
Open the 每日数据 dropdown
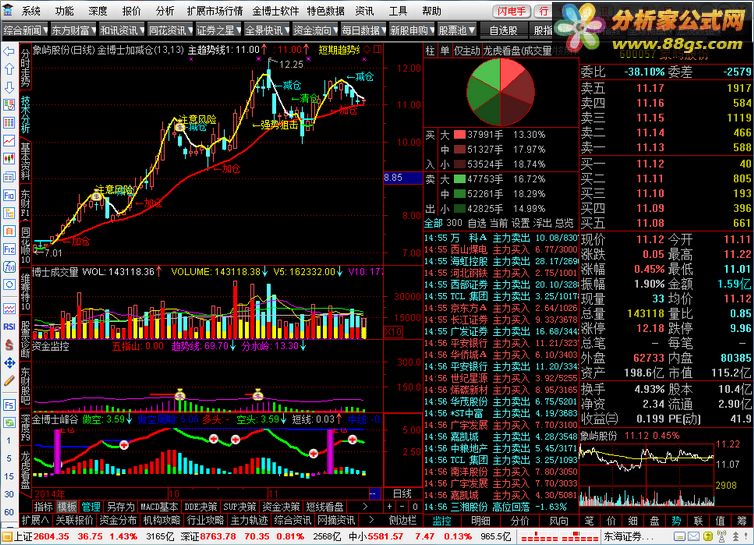(x=364, y=30)
